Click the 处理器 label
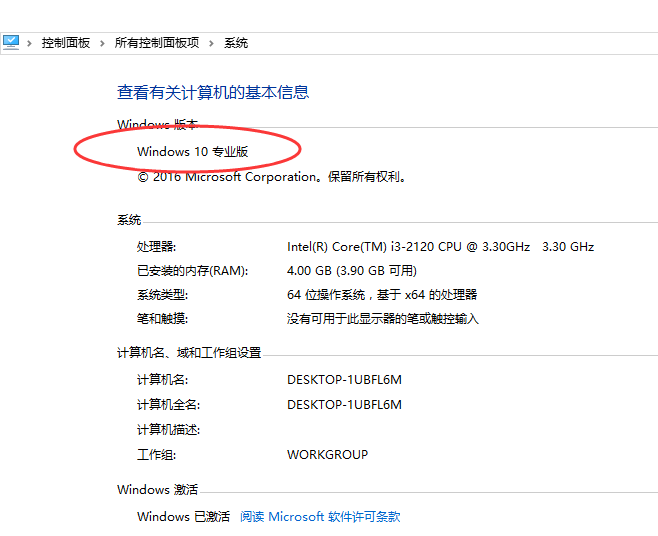The height and width of the screenshot is (536, 658). pyautogui.click(x=157, y=247)
